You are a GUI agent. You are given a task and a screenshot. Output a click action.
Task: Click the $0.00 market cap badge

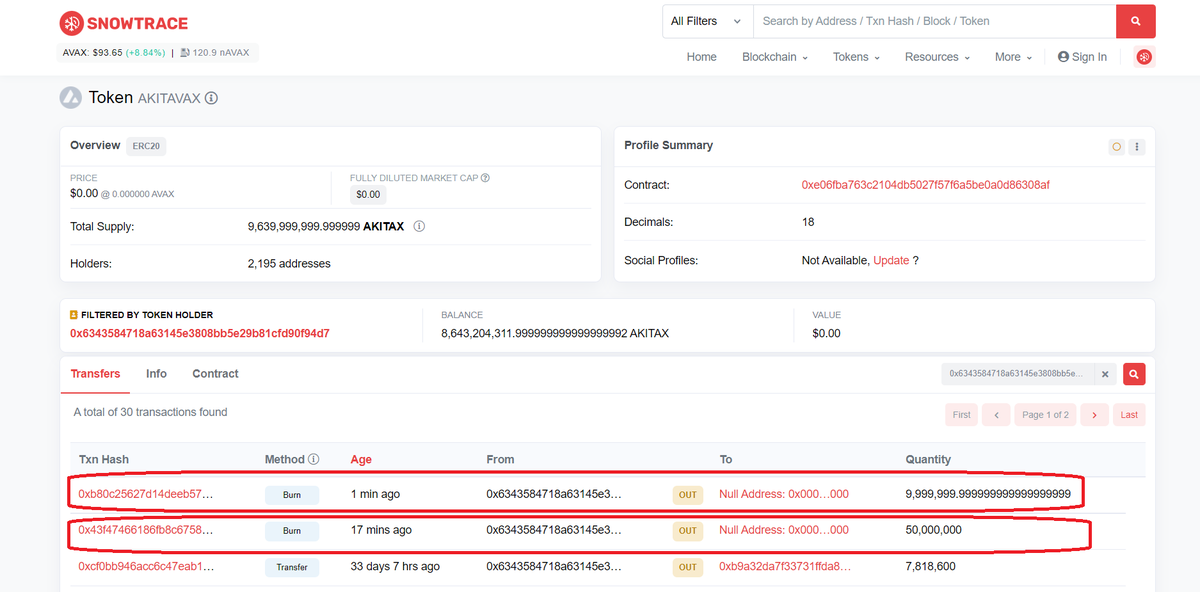point(368,195)
